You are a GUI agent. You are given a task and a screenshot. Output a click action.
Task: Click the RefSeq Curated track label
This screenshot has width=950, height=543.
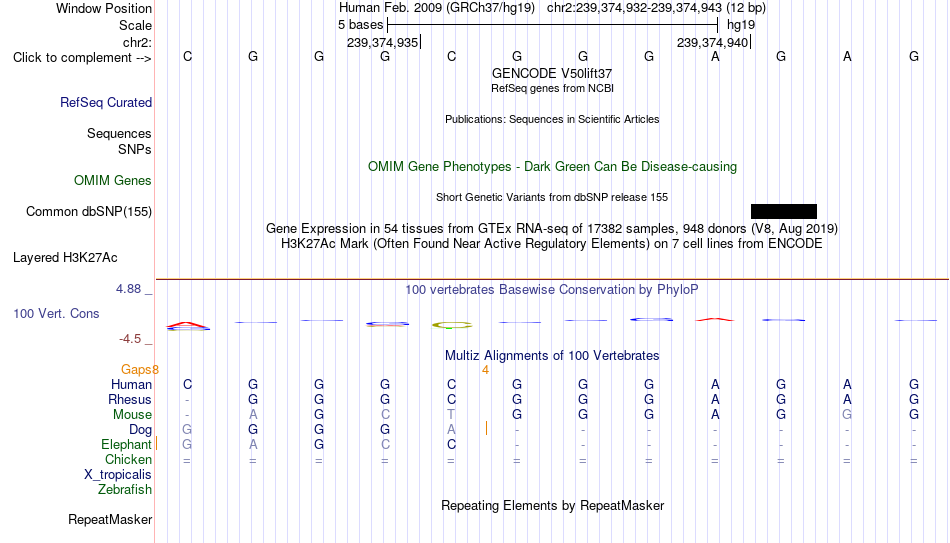coord(106,102)
